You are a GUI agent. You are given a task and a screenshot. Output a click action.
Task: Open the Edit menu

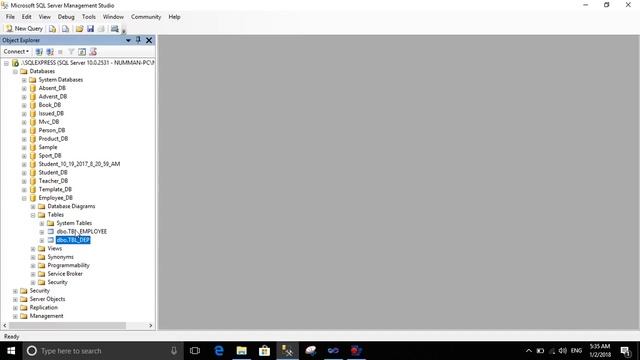click(x=27, y=17)
